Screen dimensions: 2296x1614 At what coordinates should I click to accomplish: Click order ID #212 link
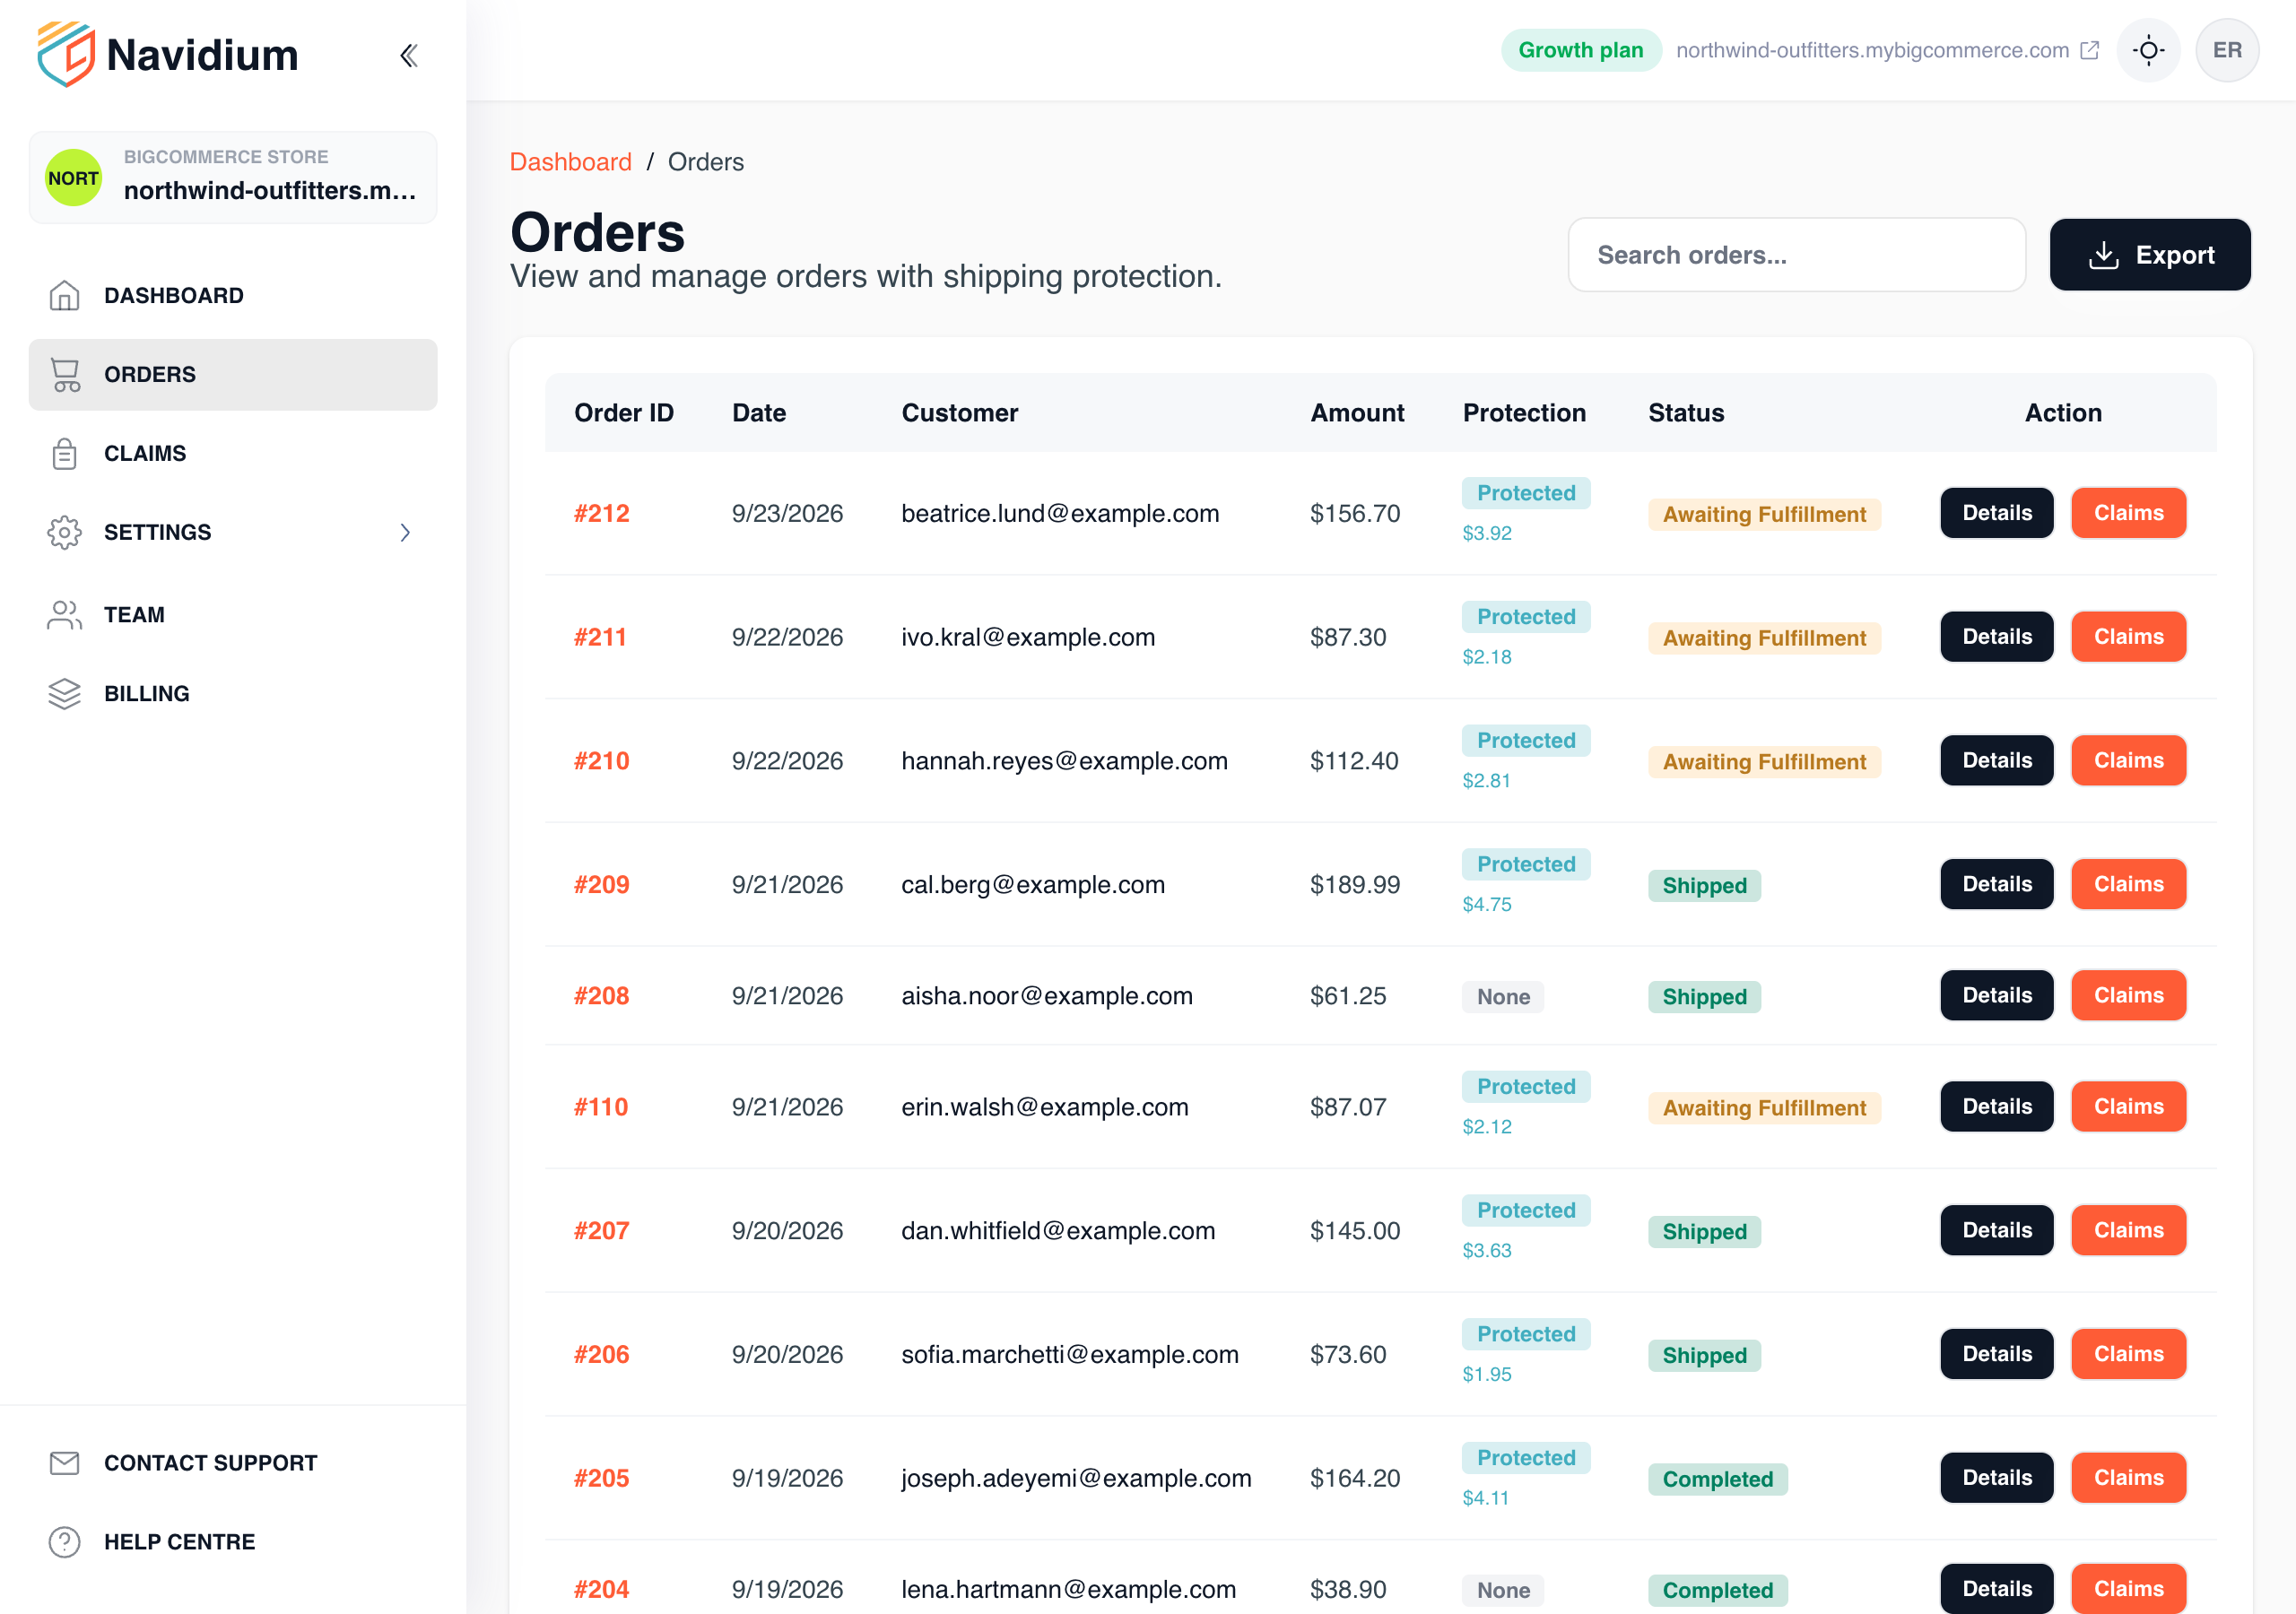coord(602,514)
